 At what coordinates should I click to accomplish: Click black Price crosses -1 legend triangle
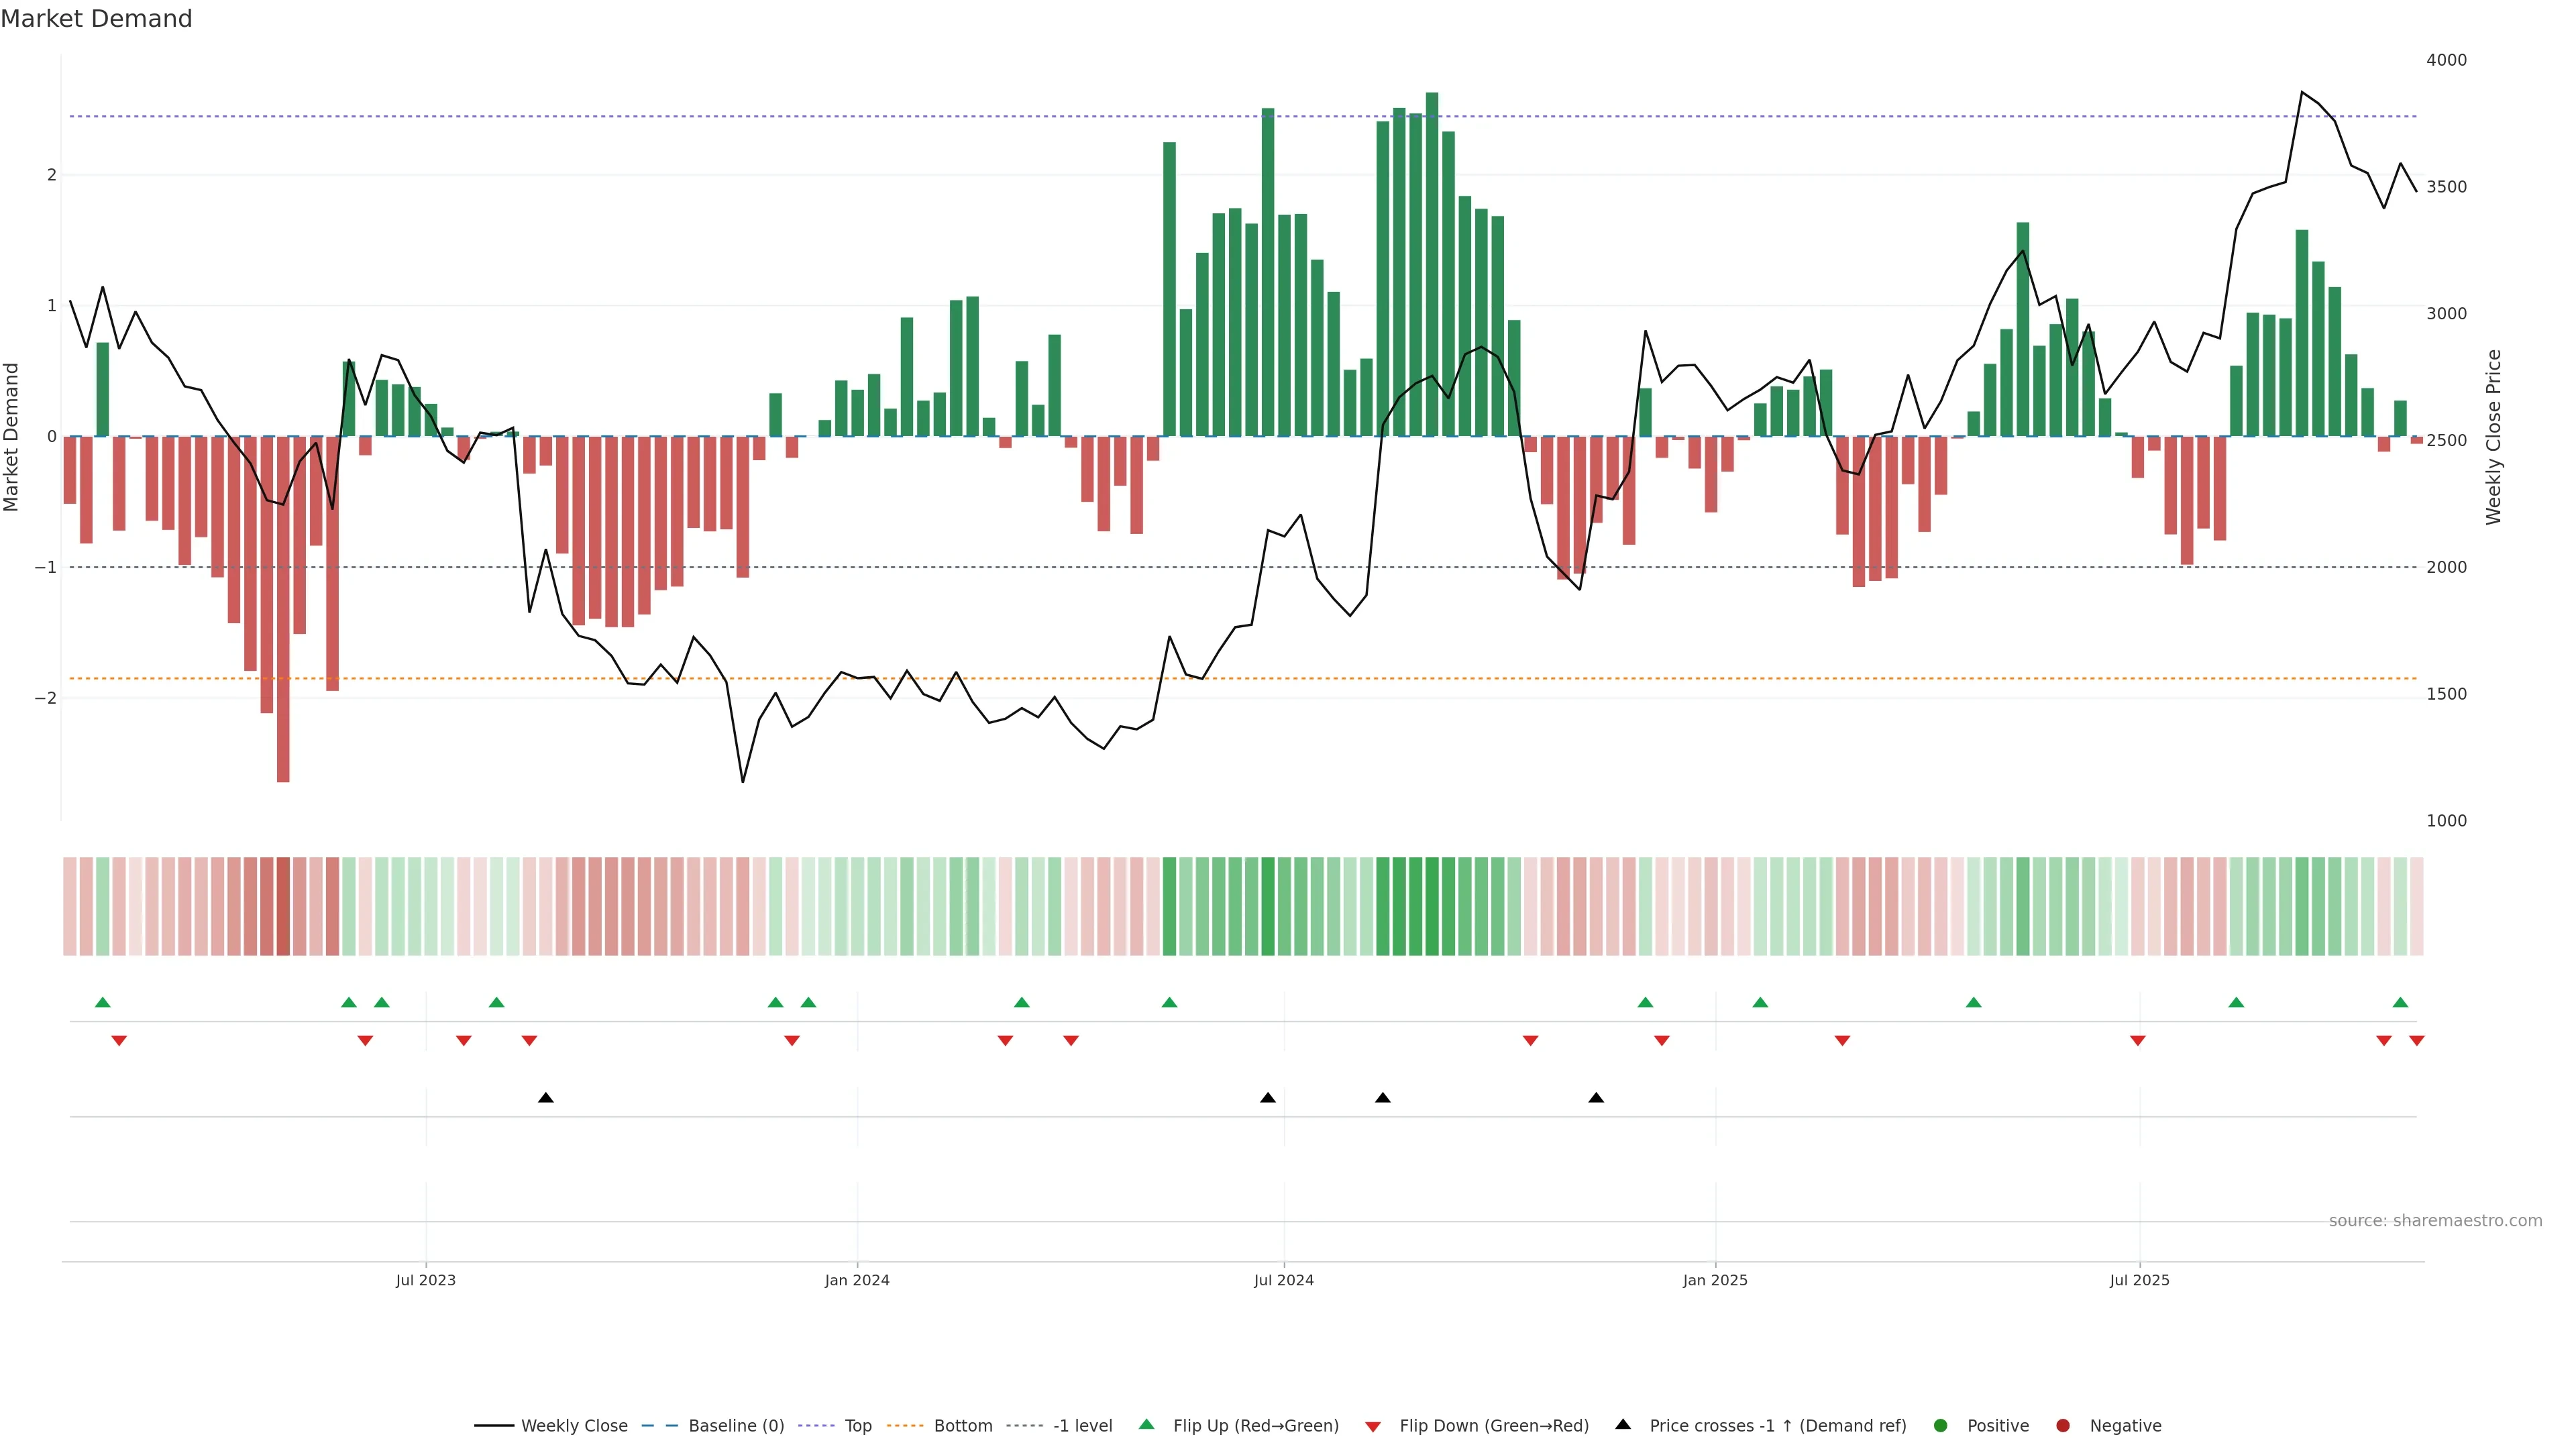click(1623, 1425)
